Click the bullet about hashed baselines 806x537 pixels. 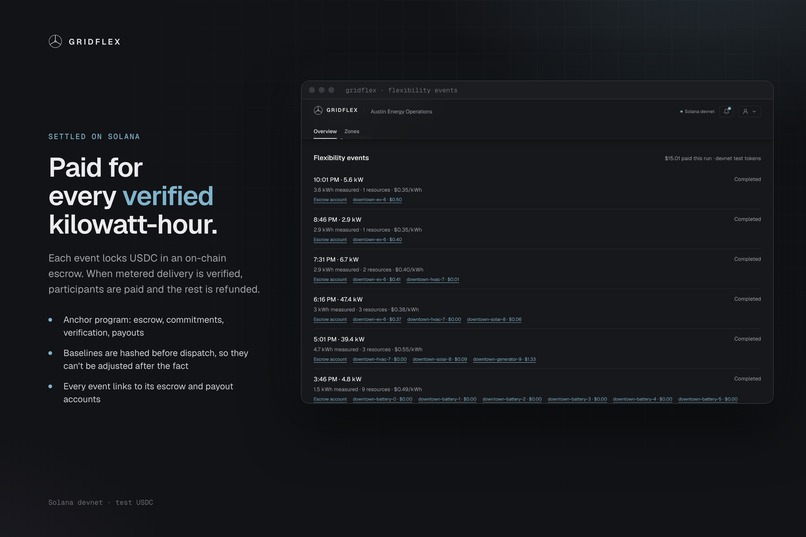(x=156, y=359)
